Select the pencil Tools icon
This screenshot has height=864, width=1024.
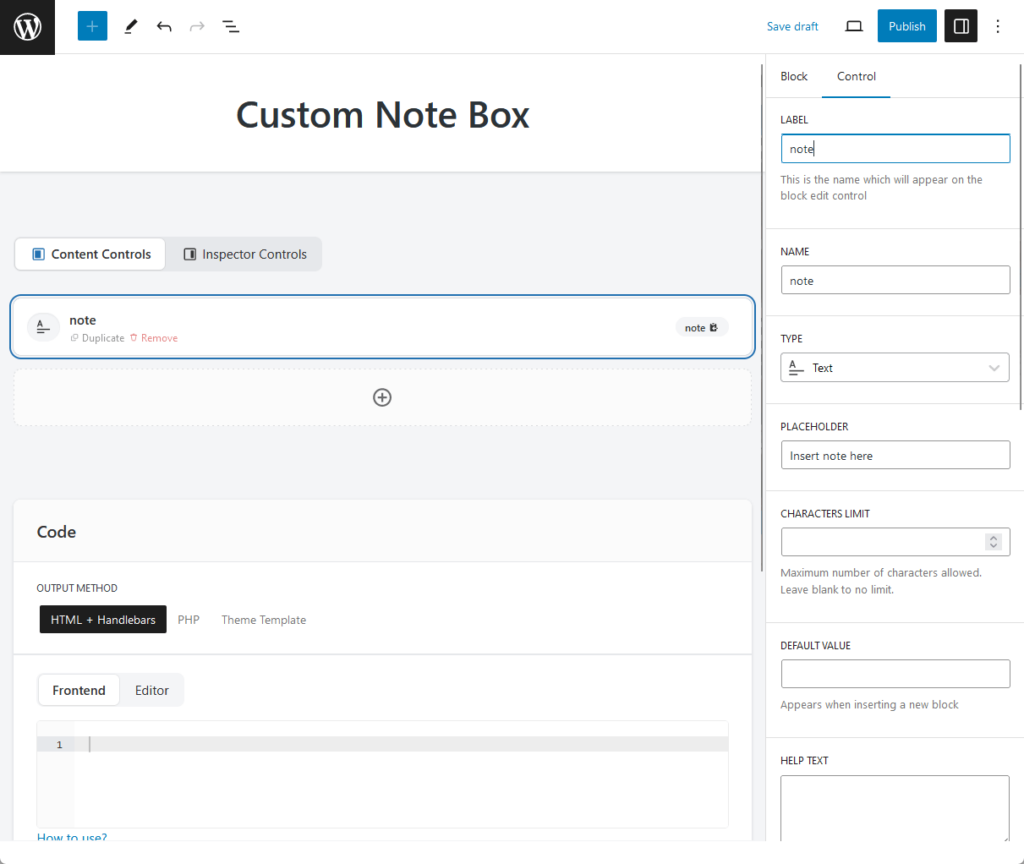coord(131,26)
